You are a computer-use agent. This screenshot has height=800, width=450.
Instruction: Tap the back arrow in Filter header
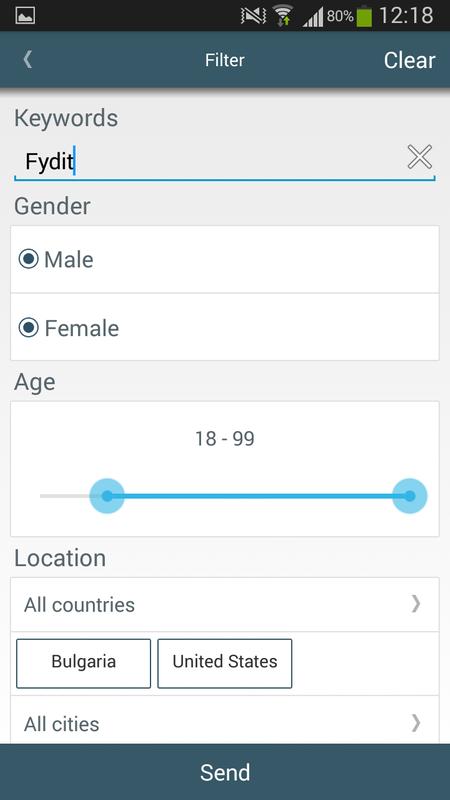click(x=28, y=60)
